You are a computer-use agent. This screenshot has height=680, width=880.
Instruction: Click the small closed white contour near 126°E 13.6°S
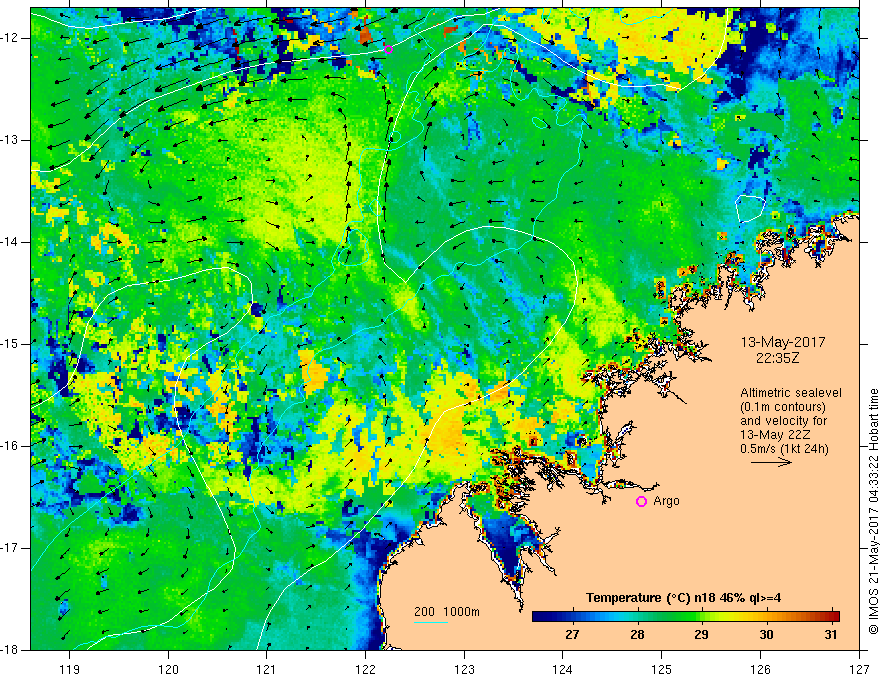coord(750,208)
